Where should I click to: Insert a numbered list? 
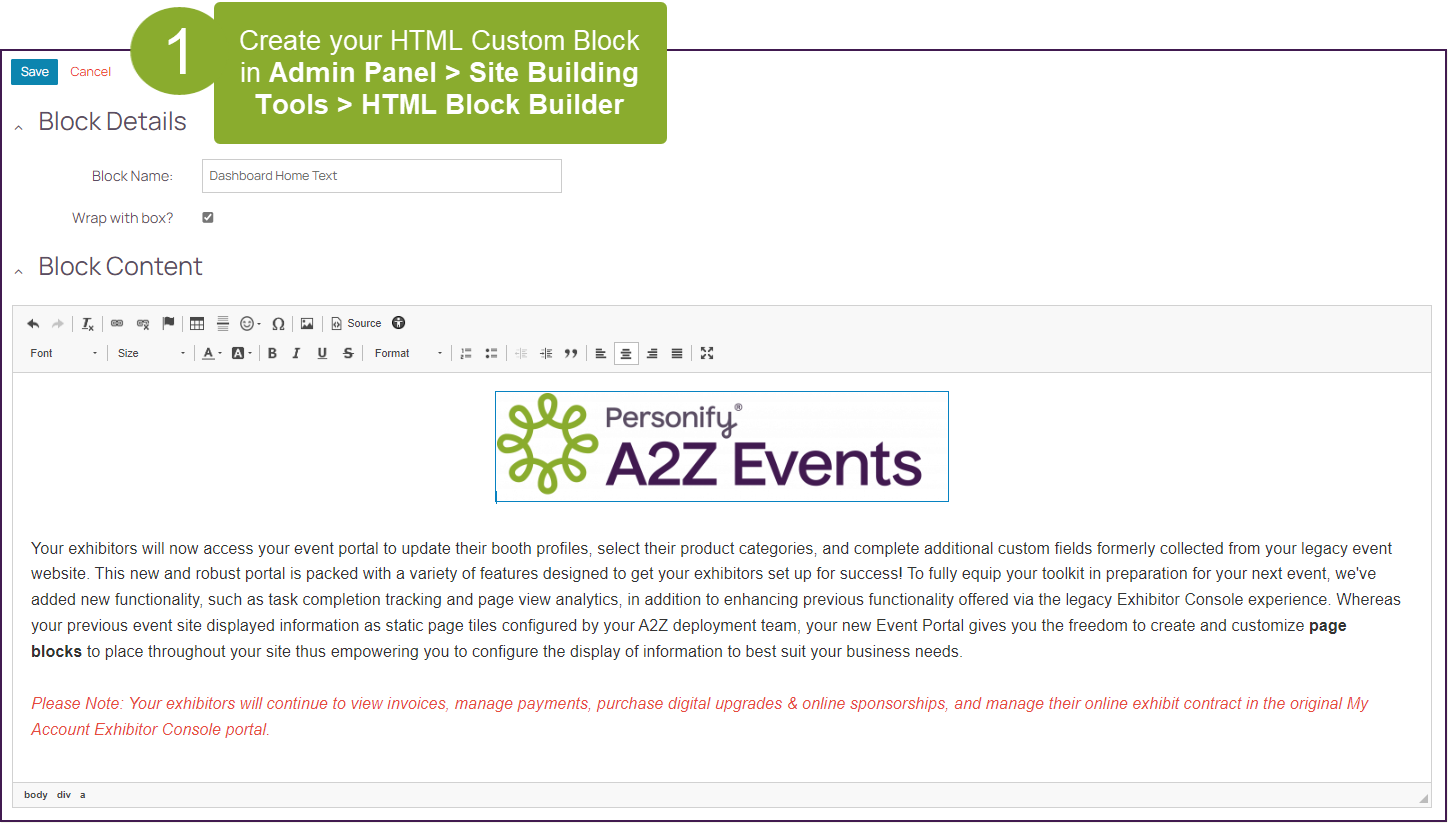[x=465, y=354]
